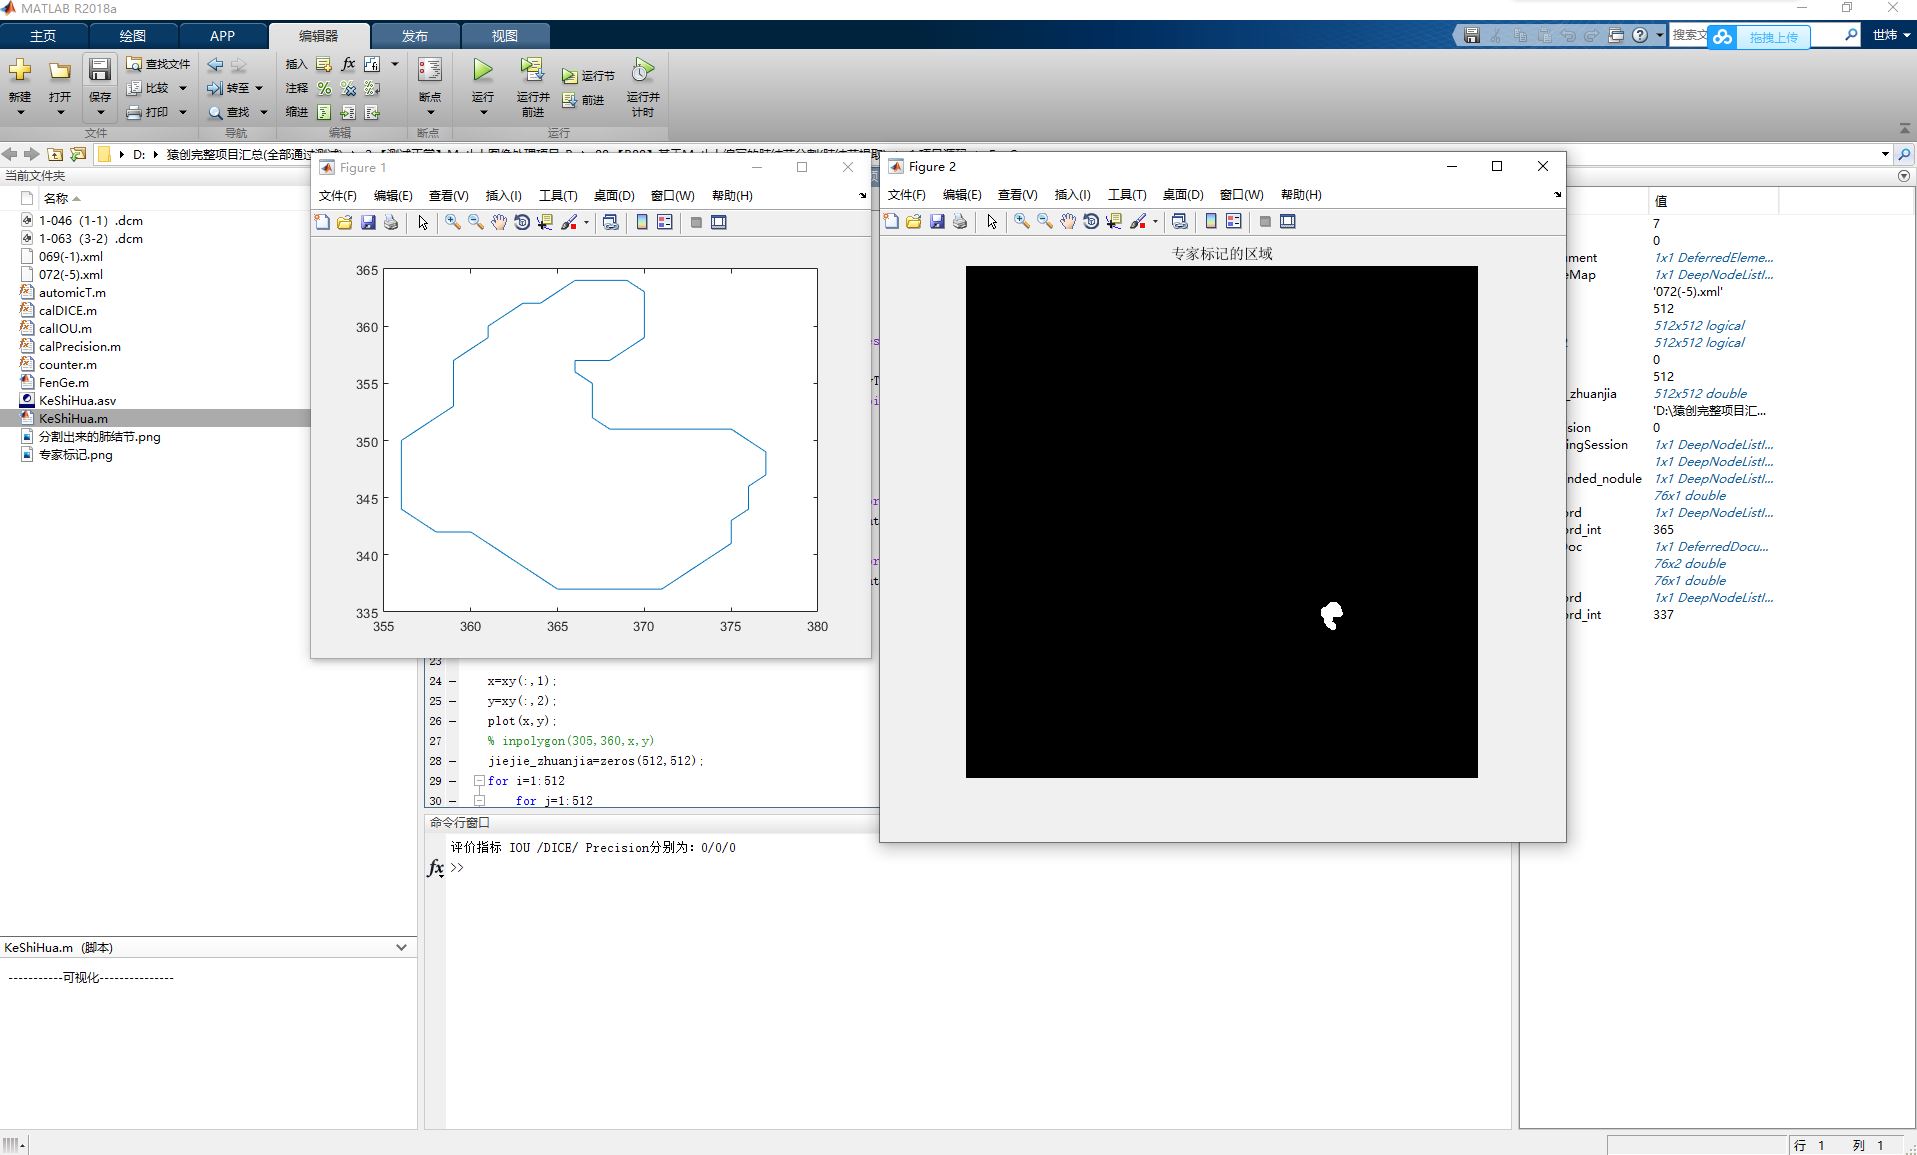Toggle the Edit Plot arrow in Figure 2
The image size is (1917, 1155).
click(992, 221)
